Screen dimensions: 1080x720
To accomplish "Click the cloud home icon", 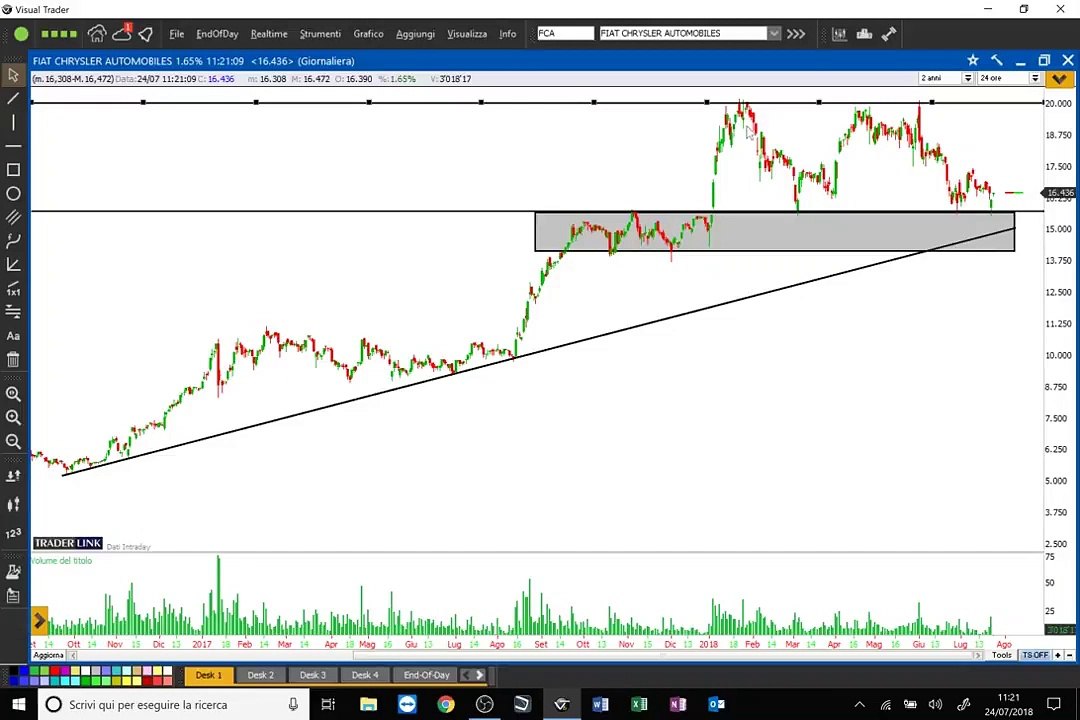I will coord(96,33).
